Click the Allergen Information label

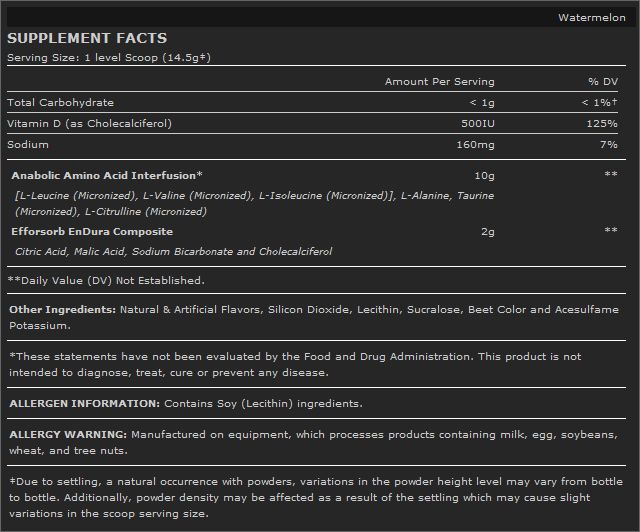(x=83, y=403)
